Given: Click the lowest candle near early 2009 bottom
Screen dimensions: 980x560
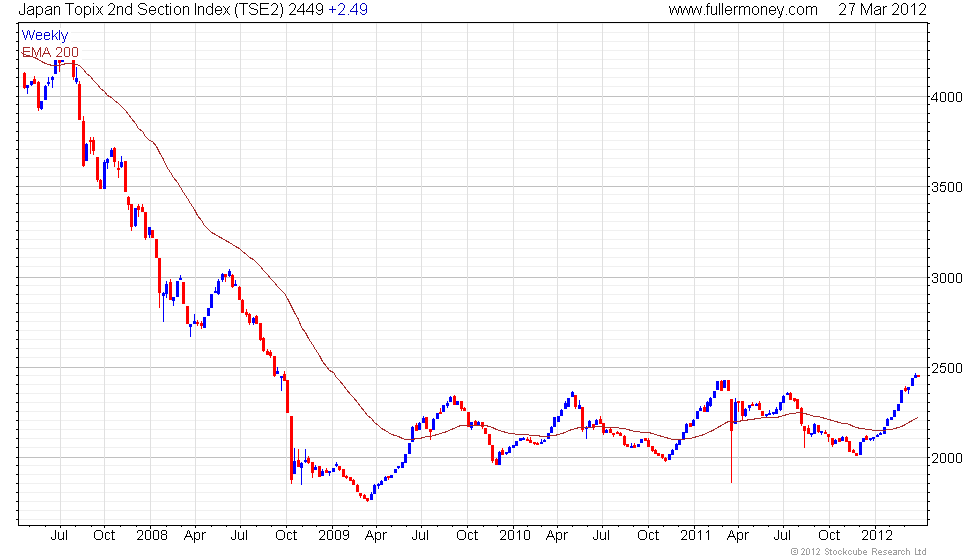Looking at the screenshot, I should 368,498.
